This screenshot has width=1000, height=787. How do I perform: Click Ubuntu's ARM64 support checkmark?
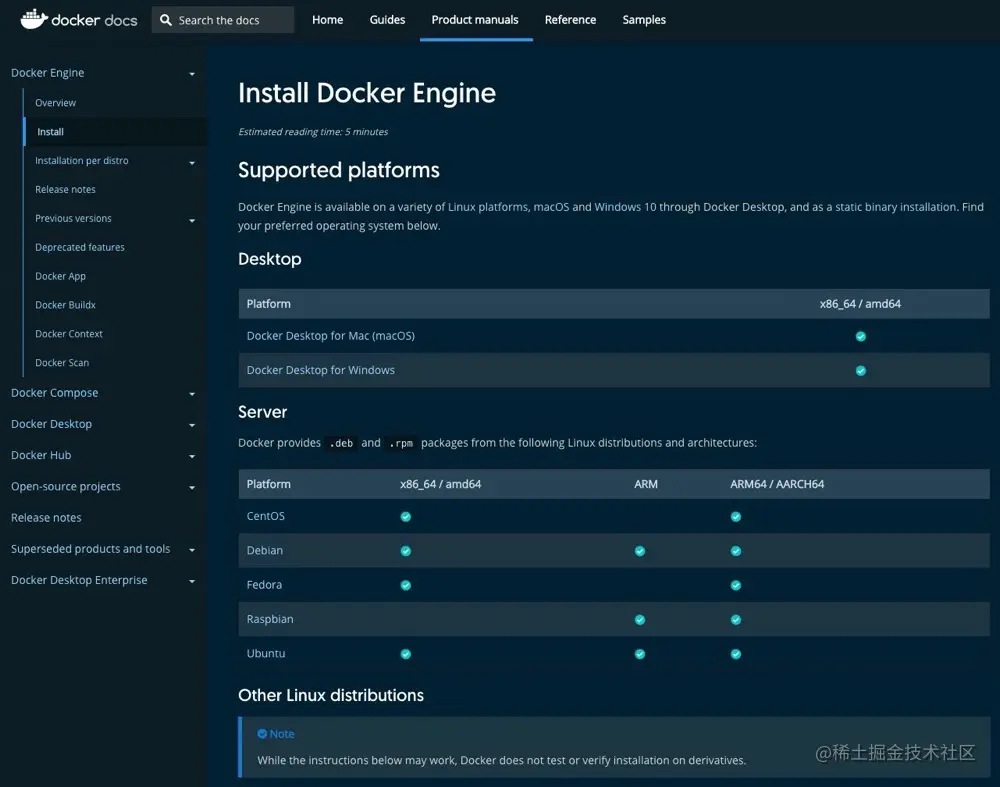[735, 653]
